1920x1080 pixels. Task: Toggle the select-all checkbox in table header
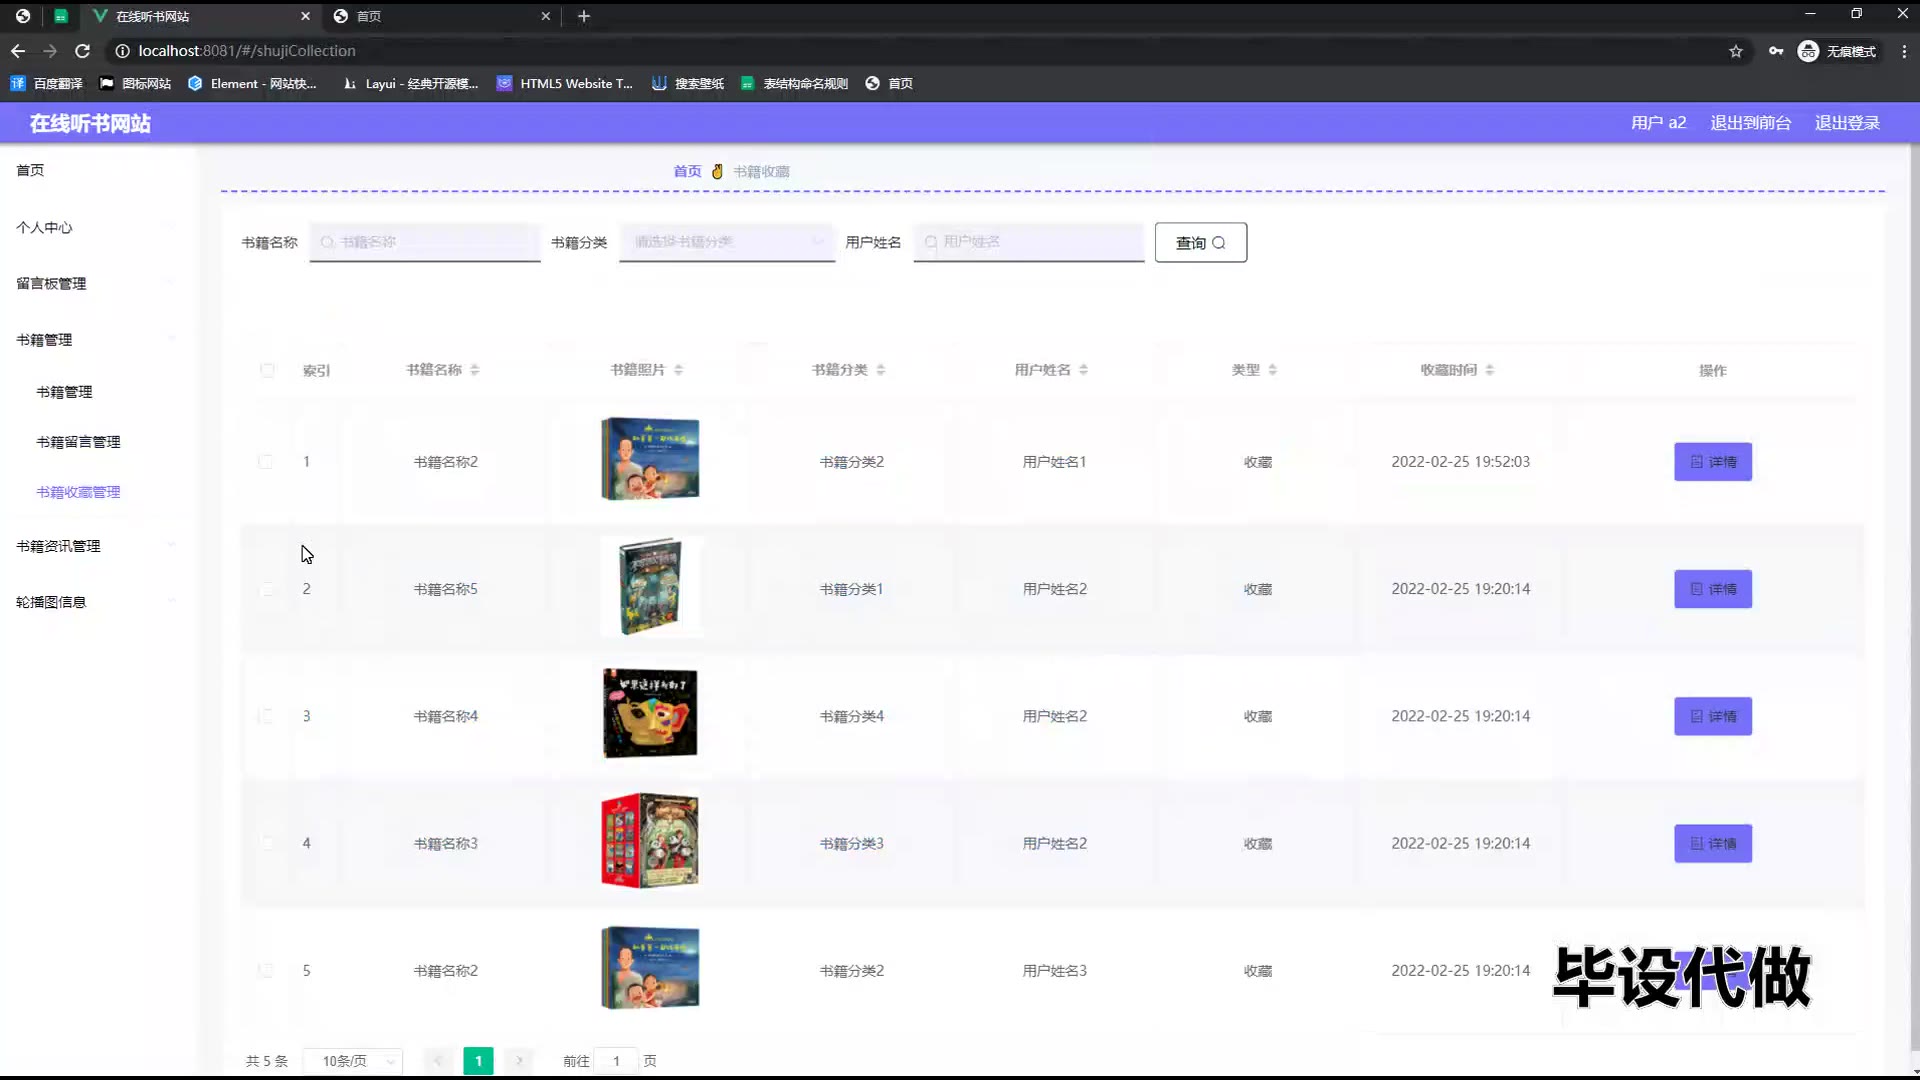[x=267, y=370]
